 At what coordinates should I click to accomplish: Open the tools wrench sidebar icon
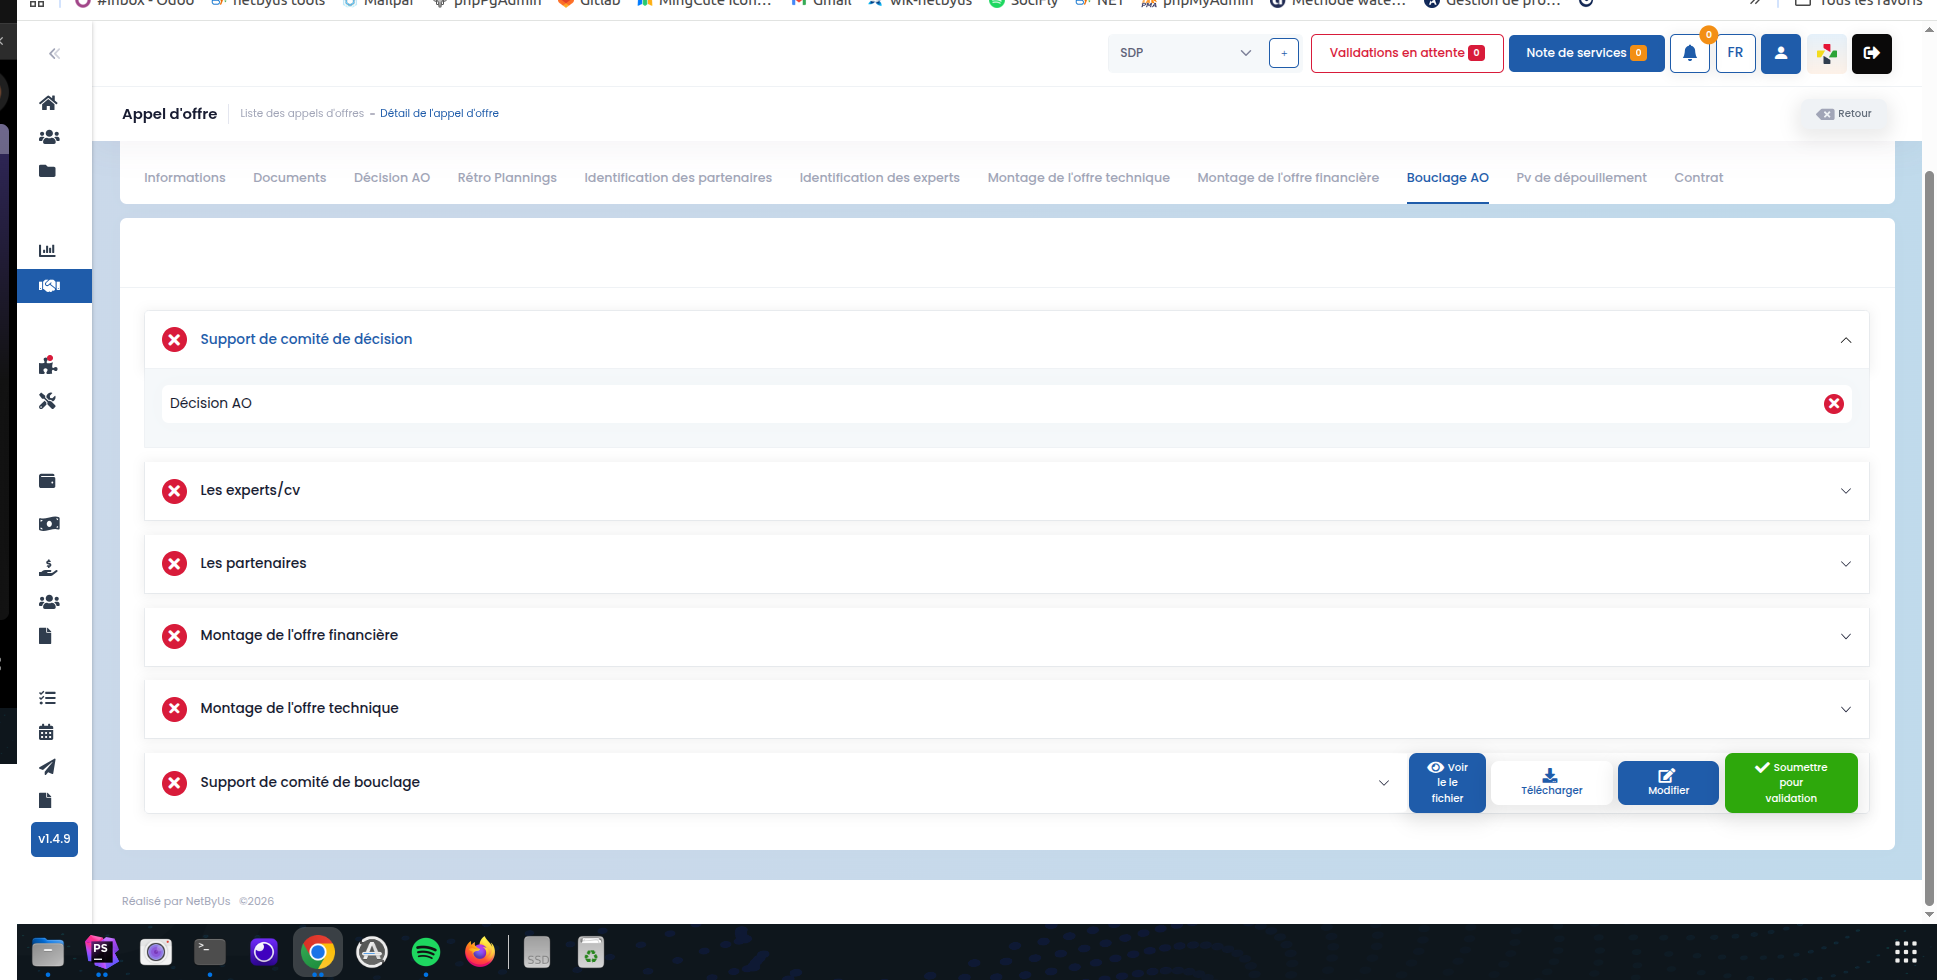pyautogui.click(x=47, y=401)
